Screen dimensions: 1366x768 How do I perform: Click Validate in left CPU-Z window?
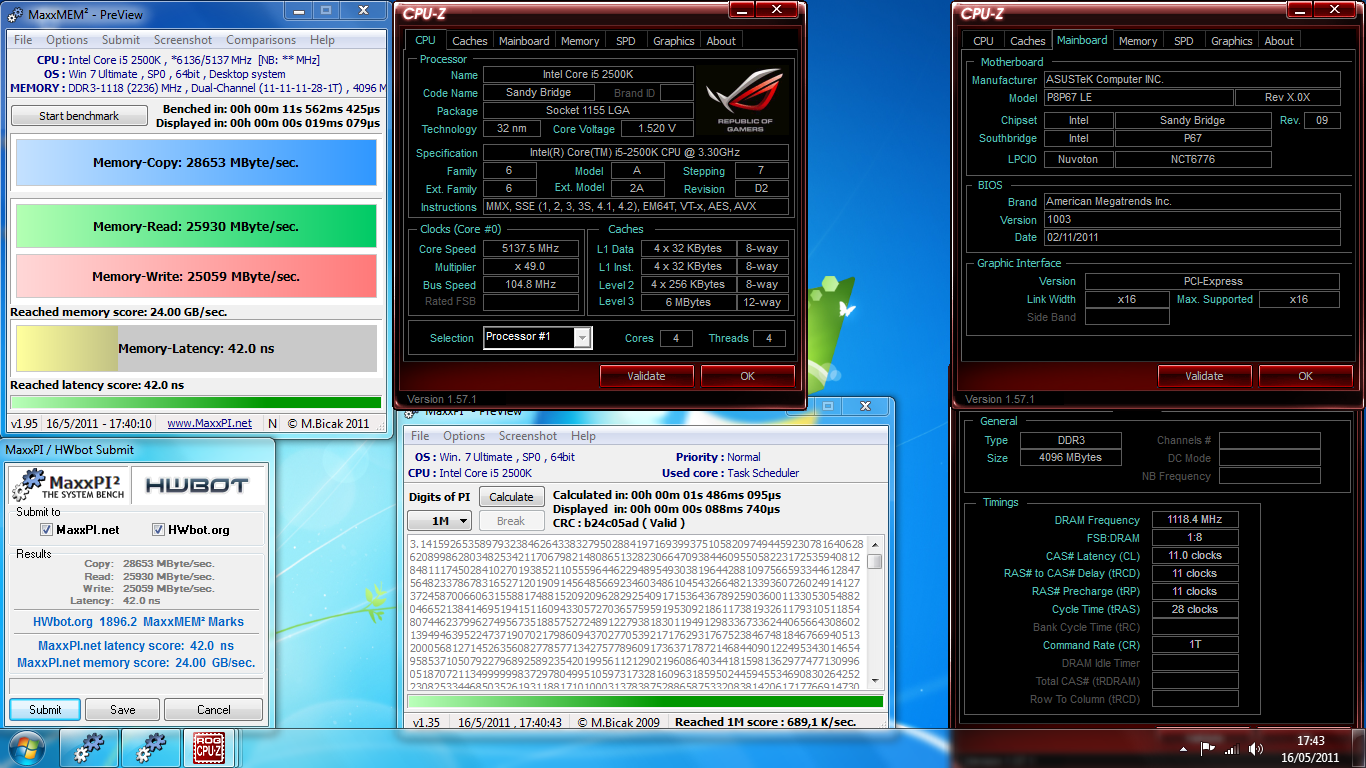click(x=646, y=376)
